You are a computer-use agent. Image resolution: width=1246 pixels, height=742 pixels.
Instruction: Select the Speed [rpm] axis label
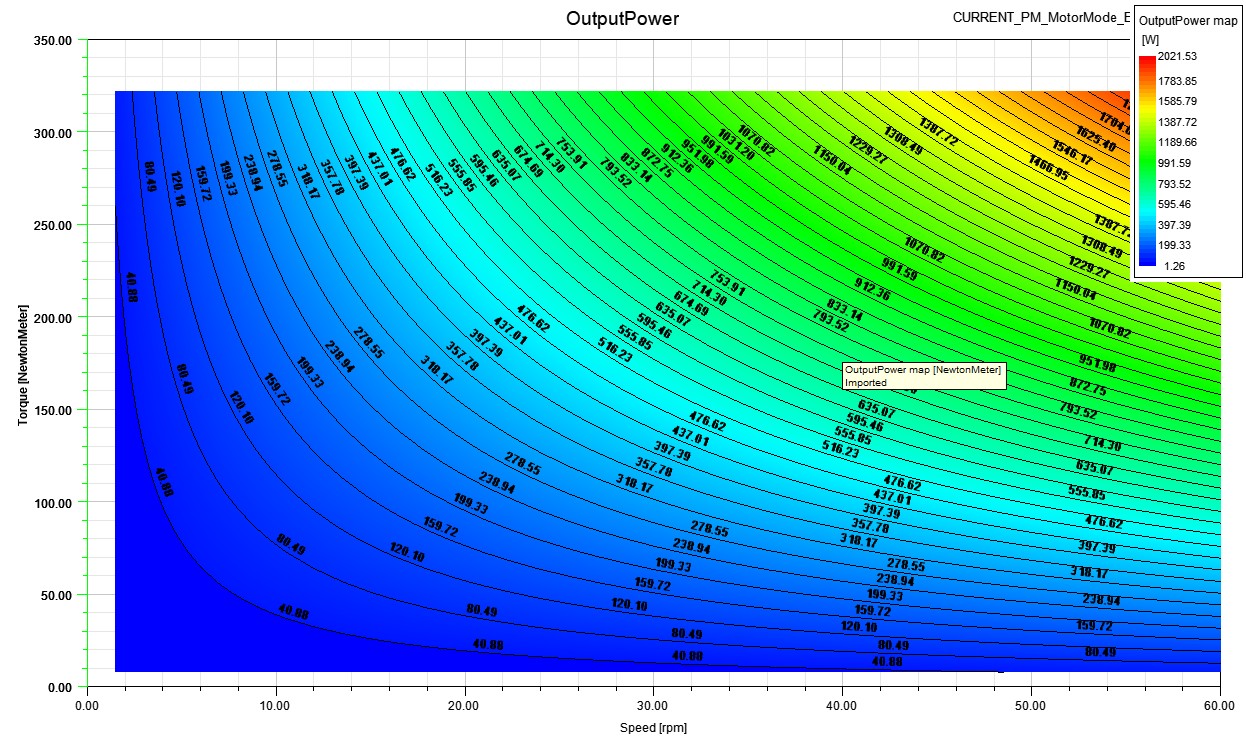(x=653, y=728)
